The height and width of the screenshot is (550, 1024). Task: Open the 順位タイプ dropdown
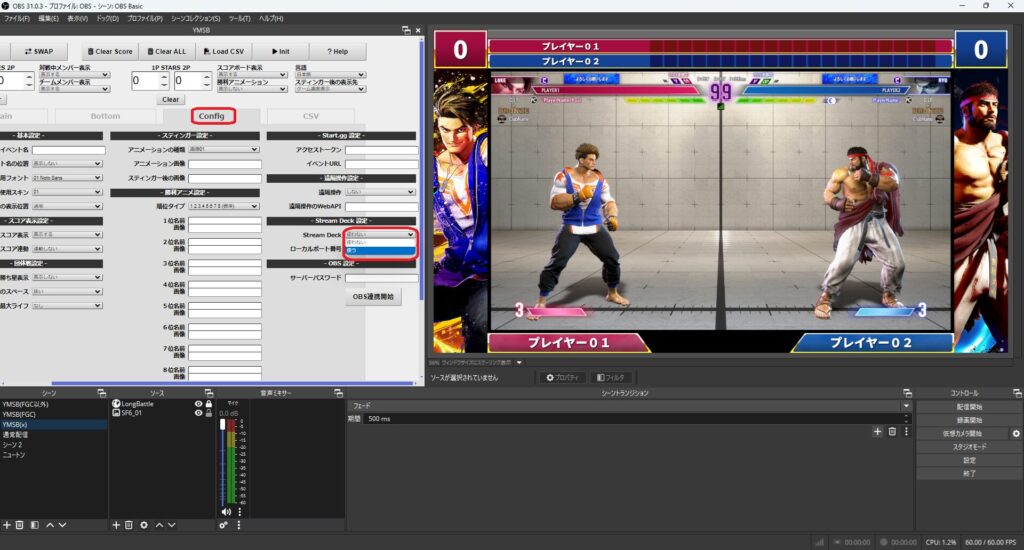(x=223, y=206)
